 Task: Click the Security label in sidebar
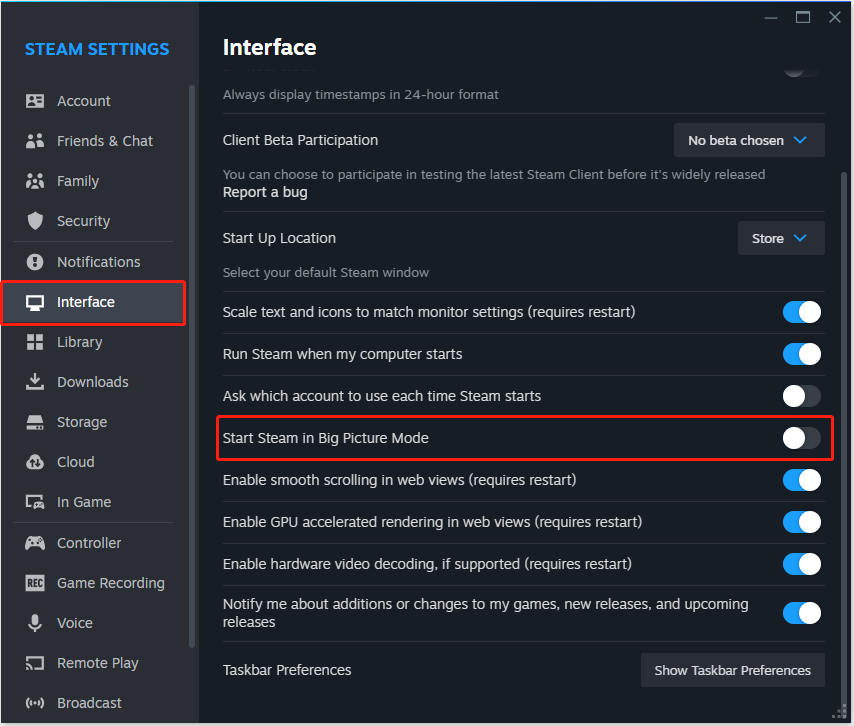[83, 221]
